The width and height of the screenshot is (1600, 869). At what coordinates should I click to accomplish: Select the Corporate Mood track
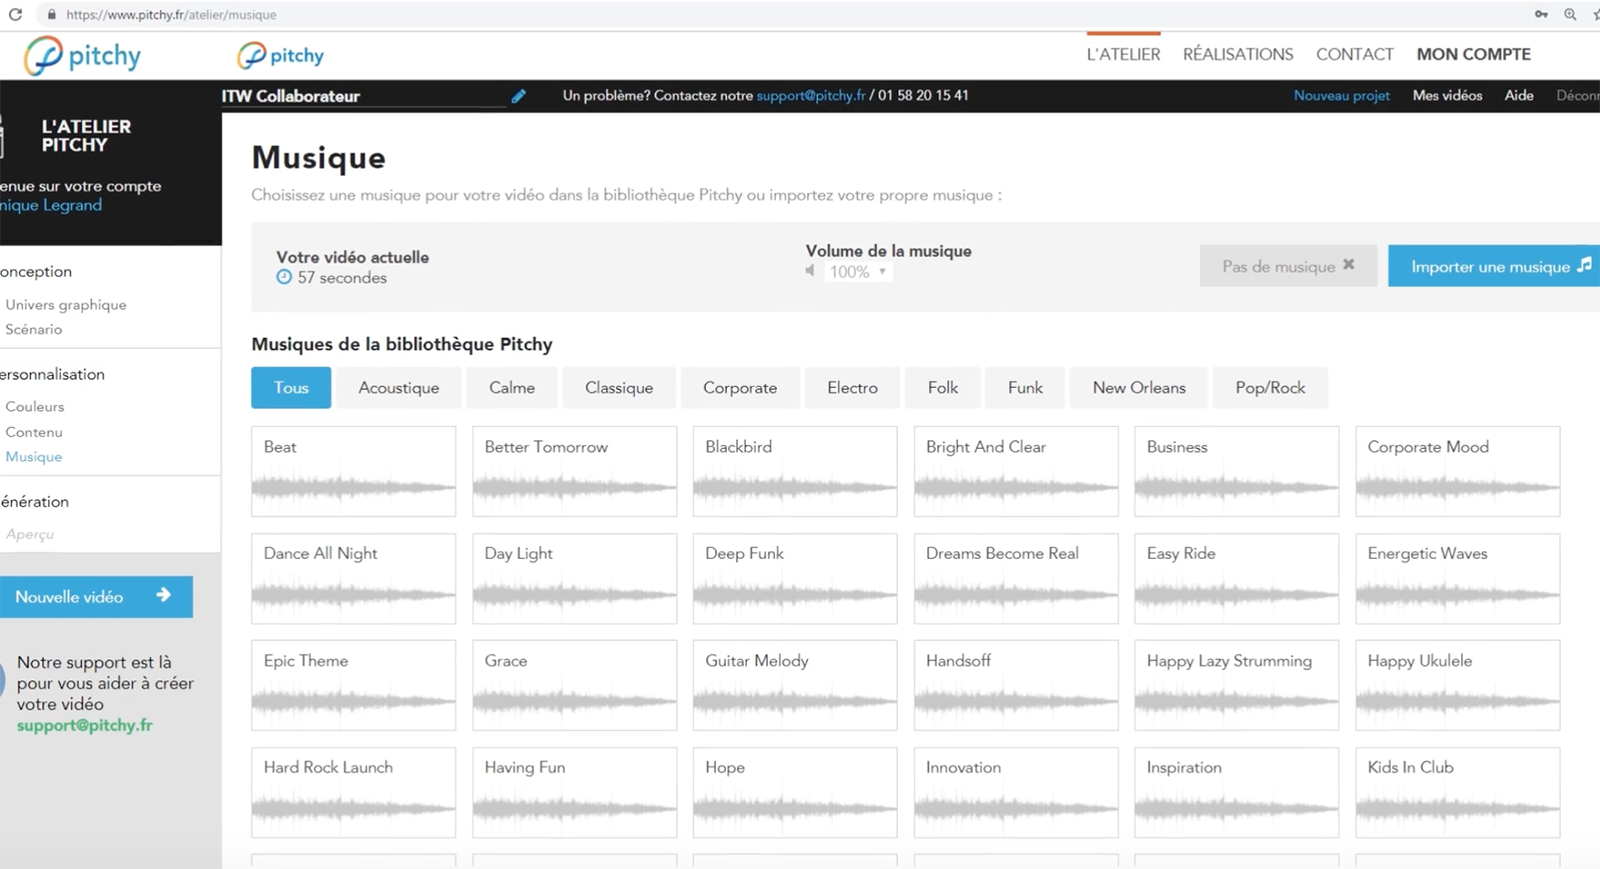coord(1457,471)
